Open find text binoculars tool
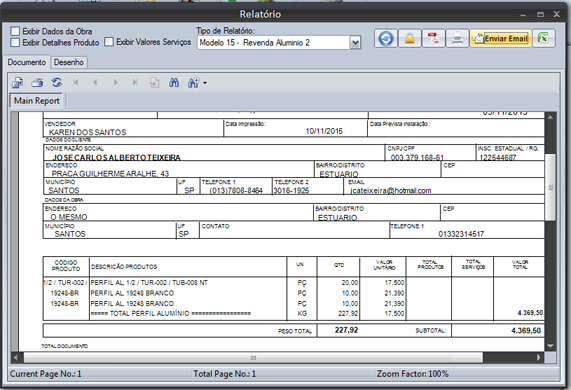Viewport: 571px width, 390px height. pyautogui.click(x=174, y=83)
